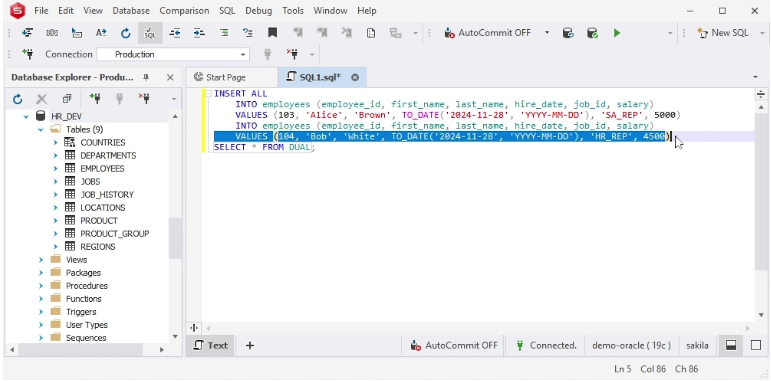Refresh the Database Explorer tree

[x=18, y=99]
